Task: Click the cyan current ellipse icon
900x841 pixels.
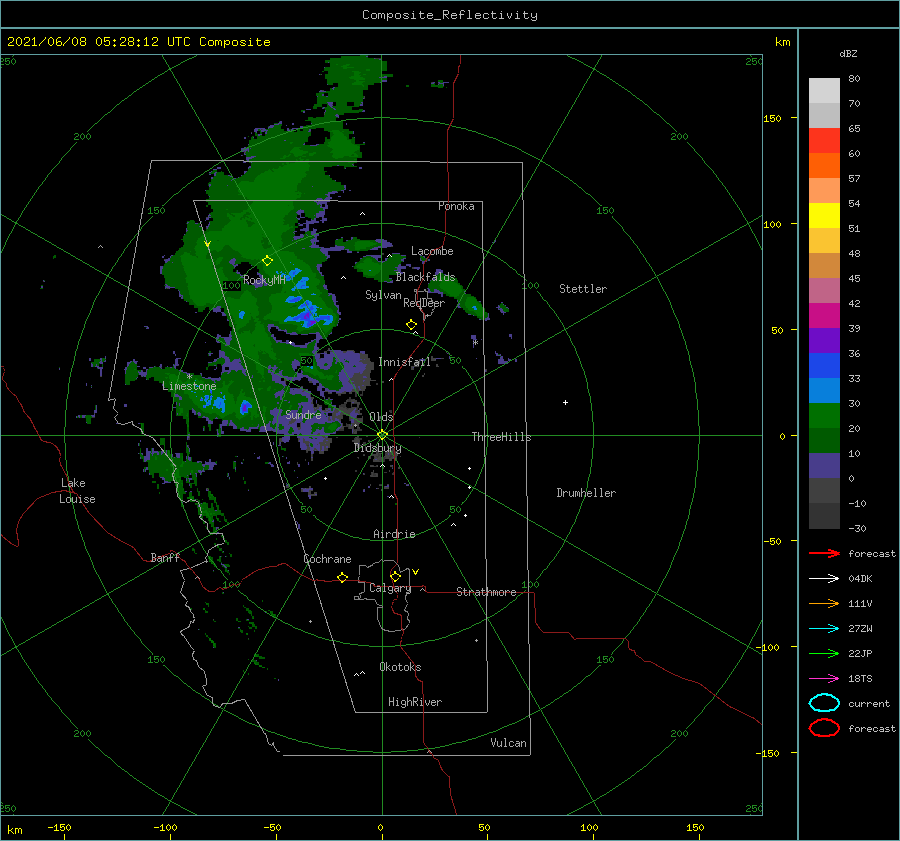Action: click(x=824, y=703)
